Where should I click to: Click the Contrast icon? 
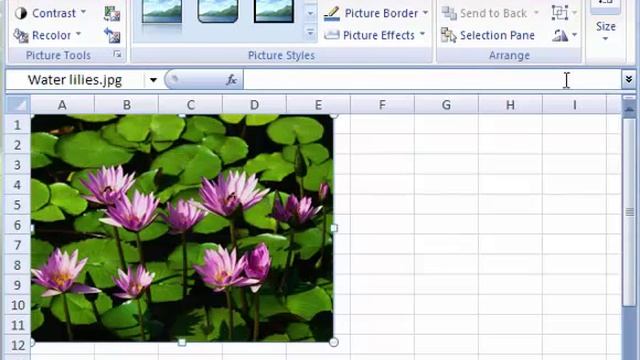[21, 13]
